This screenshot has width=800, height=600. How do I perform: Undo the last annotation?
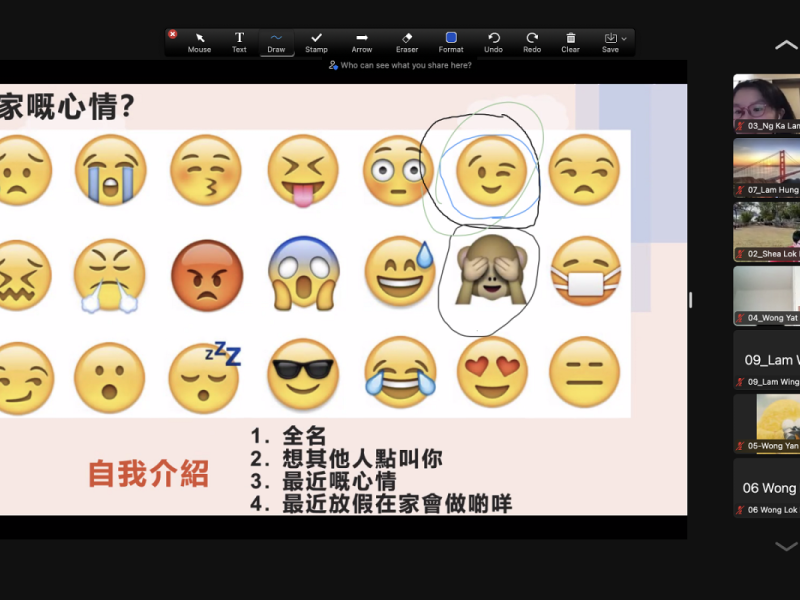(493, 42)
